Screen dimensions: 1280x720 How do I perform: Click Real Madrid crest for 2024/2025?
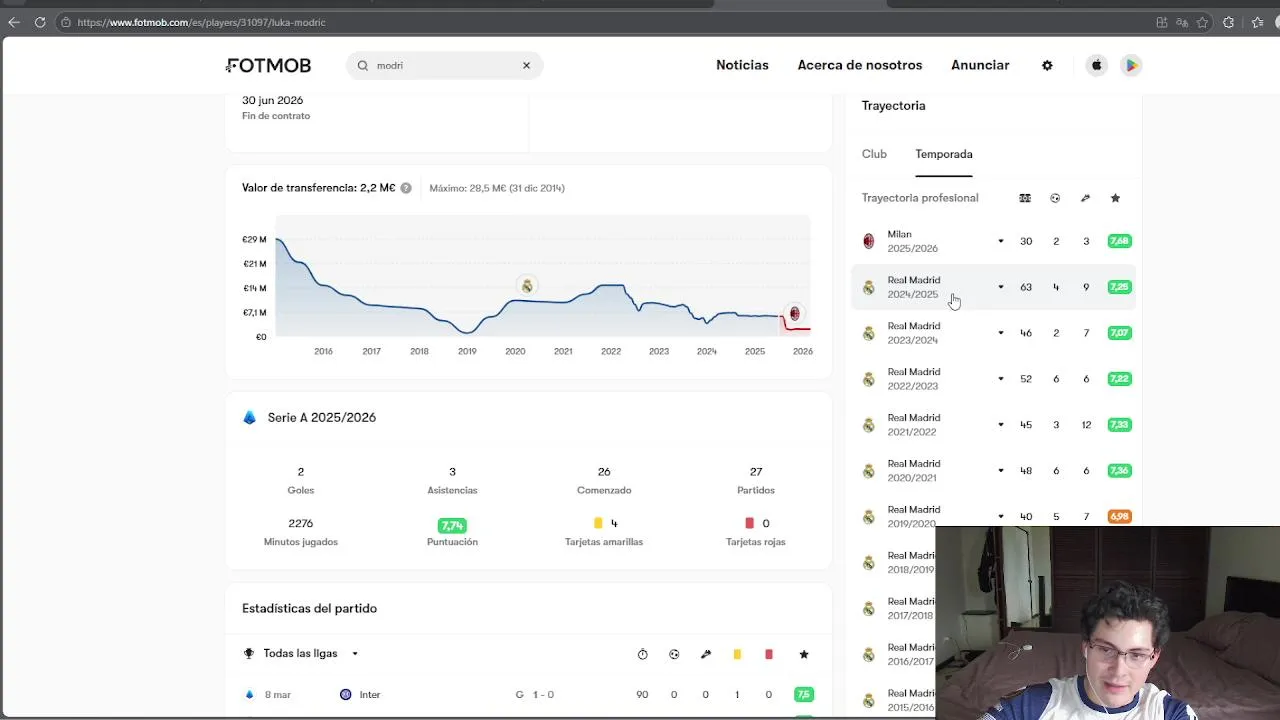868,287
